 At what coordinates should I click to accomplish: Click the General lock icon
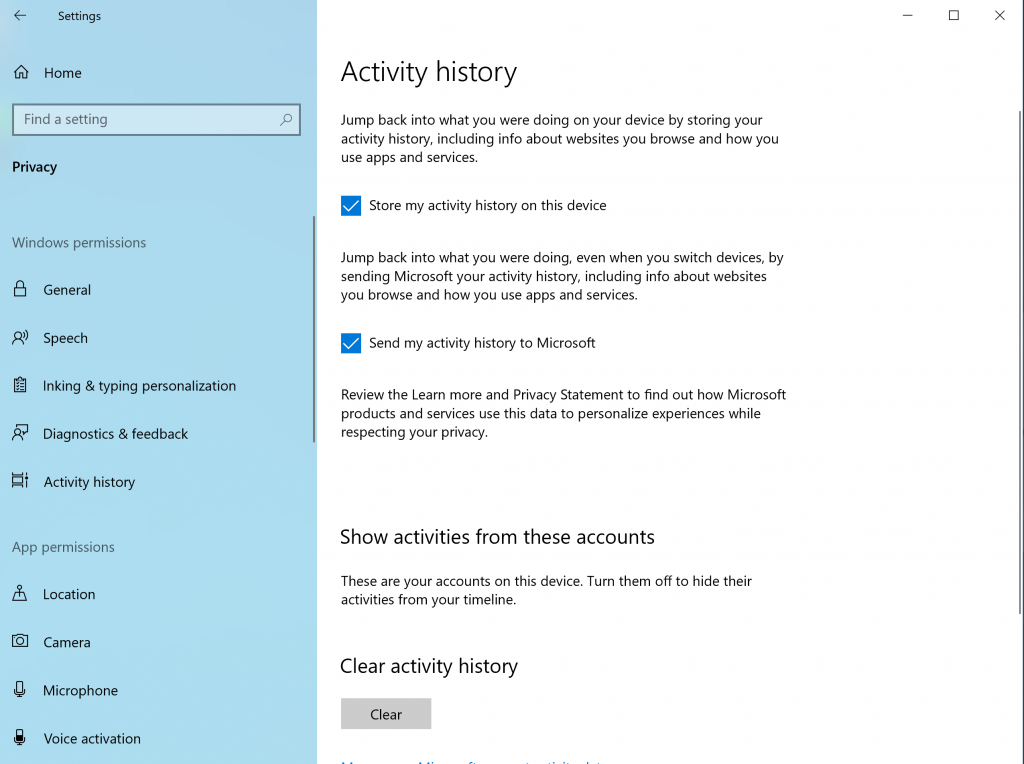pyautogui.click(x=20, y=289)
